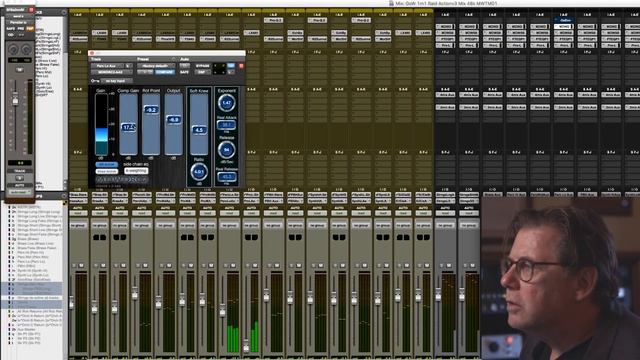Select Aux Master in the Groups list
This screenshot has width=640, height=360.
tap(26, 329)
